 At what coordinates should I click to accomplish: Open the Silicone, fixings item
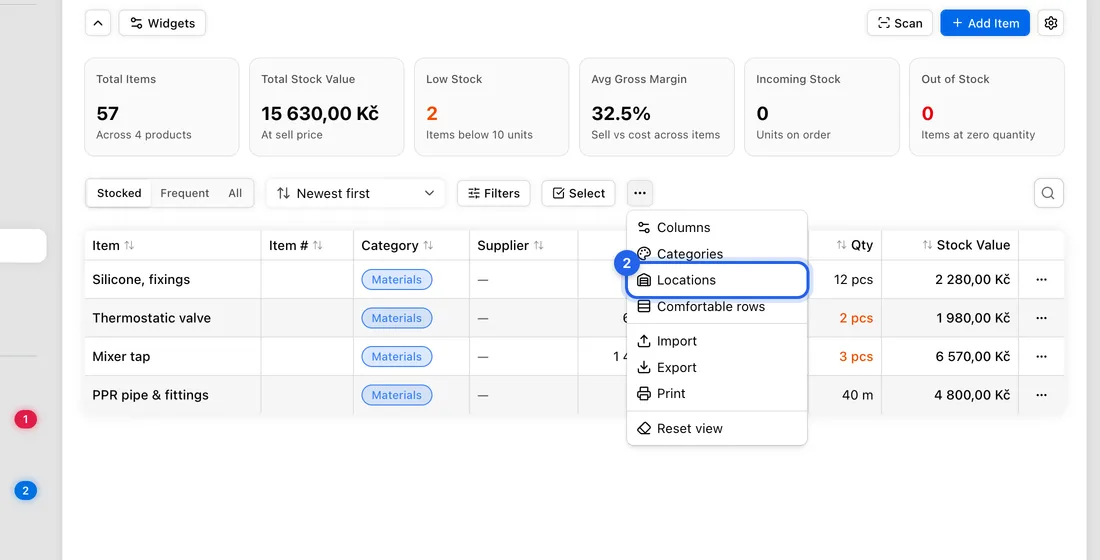141,279
